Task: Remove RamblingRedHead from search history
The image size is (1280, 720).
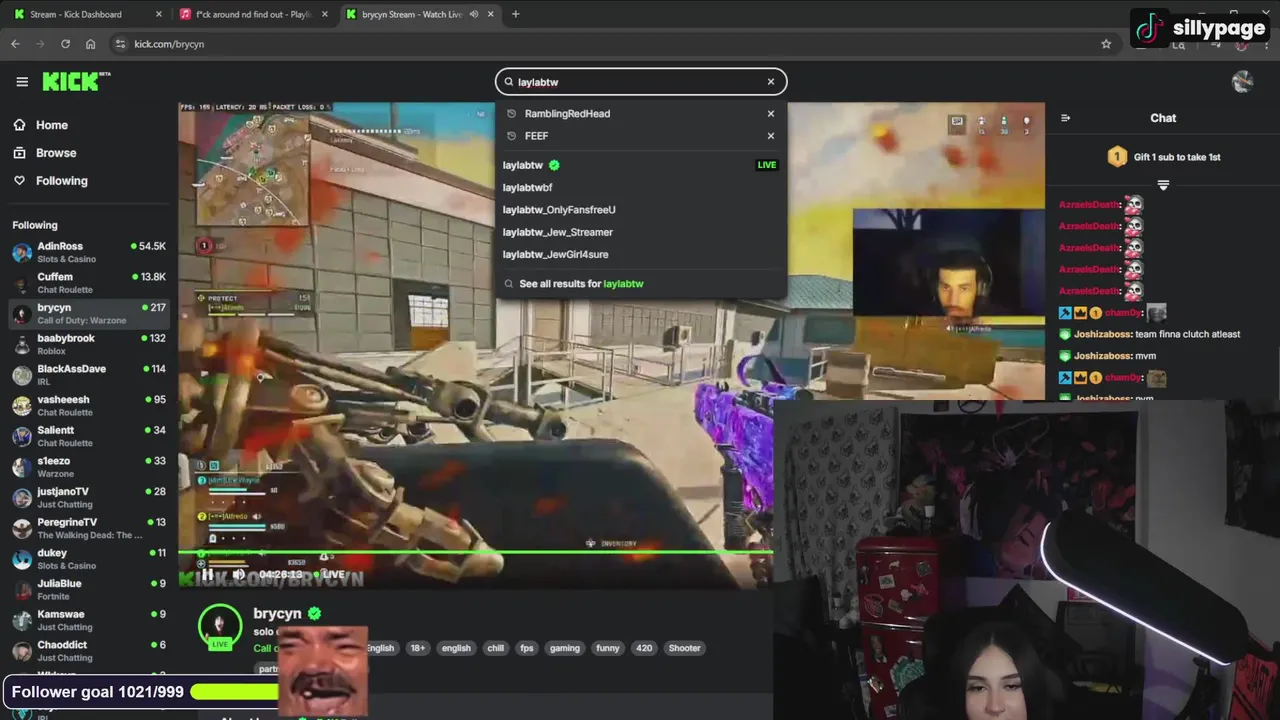Action: point(771,114)
